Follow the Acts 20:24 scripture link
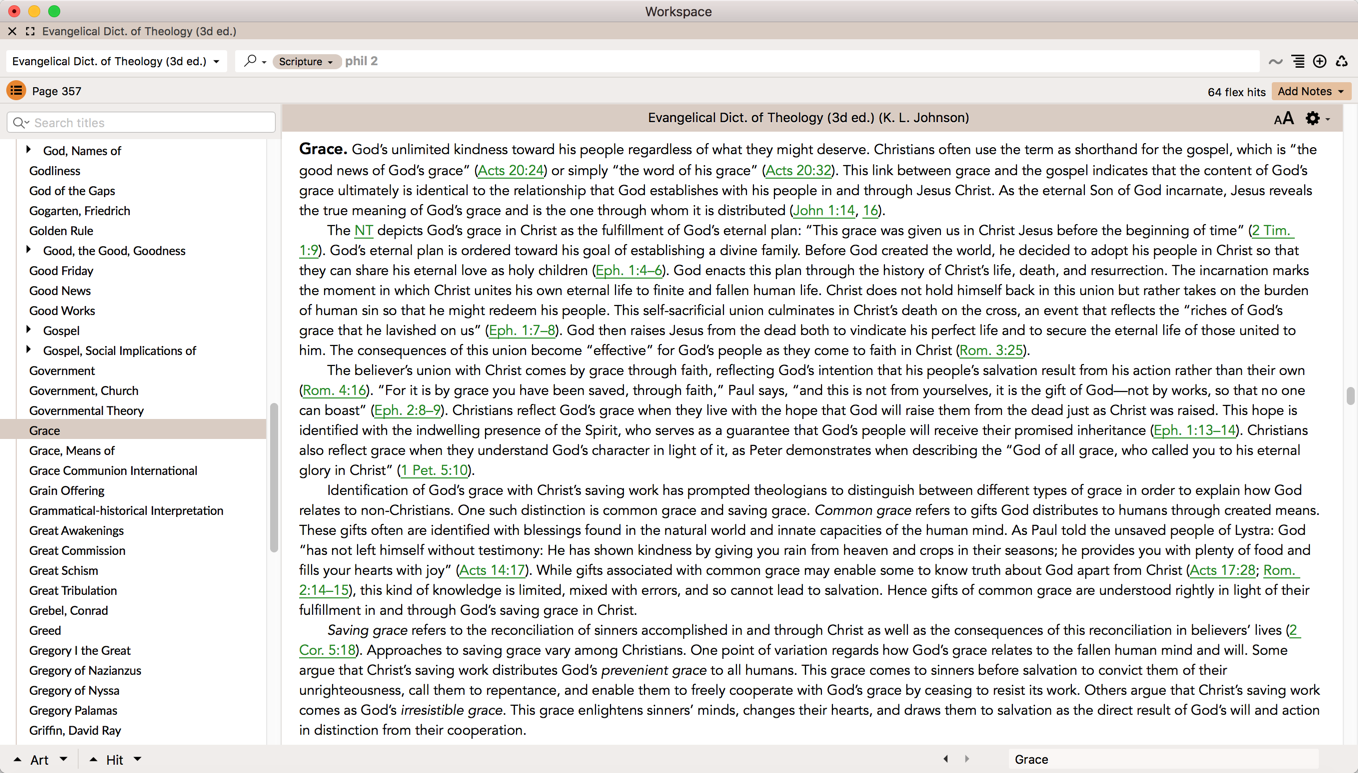 coord(511,171)
